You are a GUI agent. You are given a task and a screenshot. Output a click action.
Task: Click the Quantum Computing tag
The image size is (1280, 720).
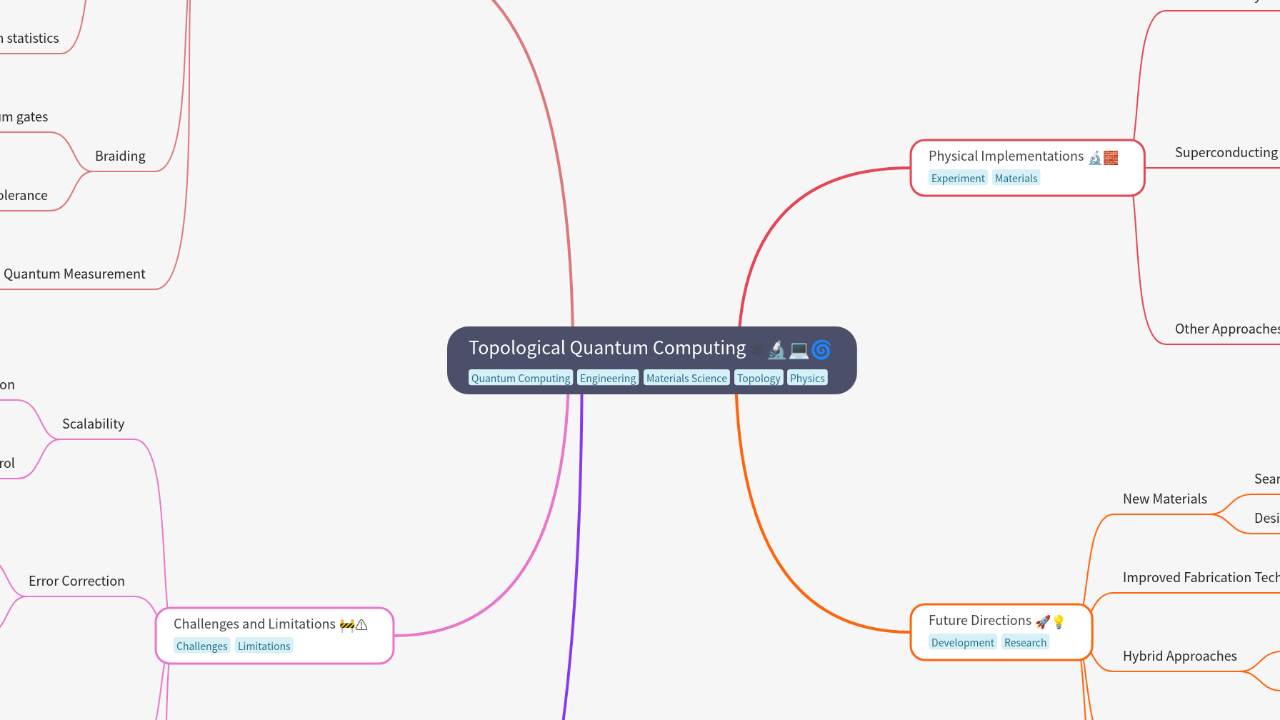point(521,378)
